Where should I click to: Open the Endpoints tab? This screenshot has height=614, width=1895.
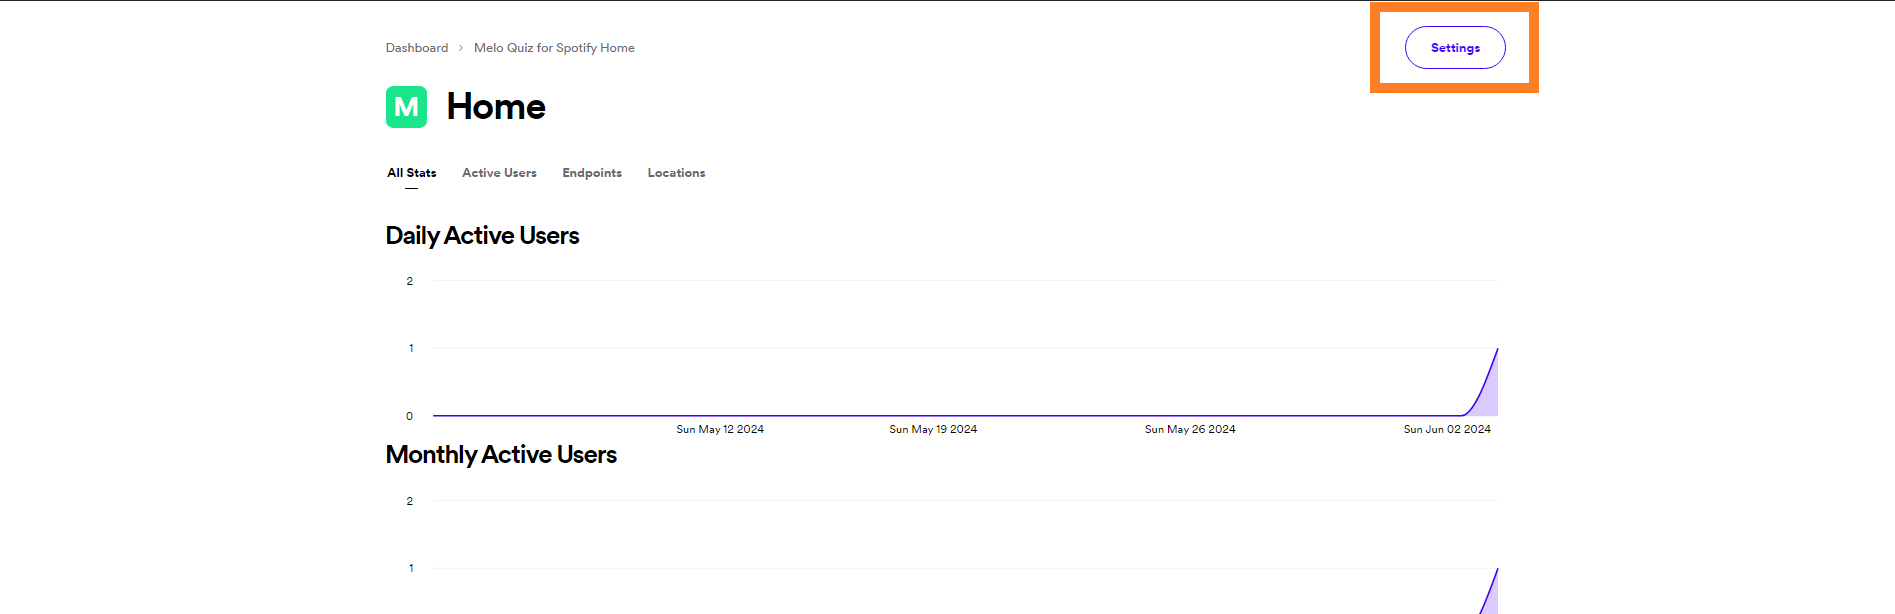(x=592, y=173)
